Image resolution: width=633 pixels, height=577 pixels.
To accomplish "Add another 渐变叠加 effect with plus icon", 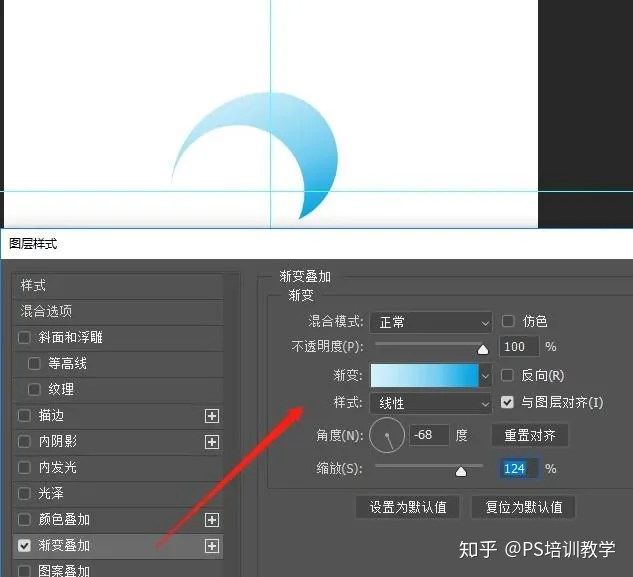I will point(212,546).
